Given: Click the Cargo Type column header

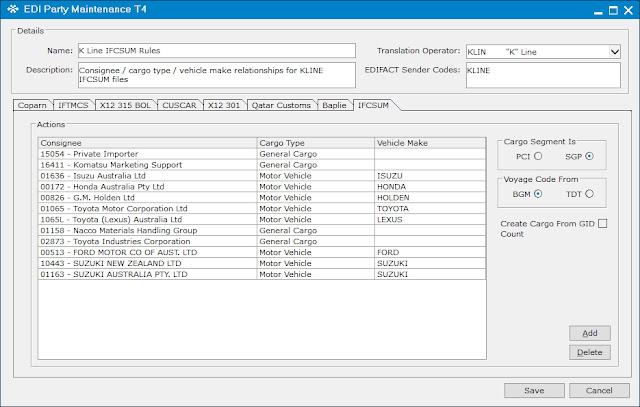Looking at the screenshot, I should click(x=316, y=143).
